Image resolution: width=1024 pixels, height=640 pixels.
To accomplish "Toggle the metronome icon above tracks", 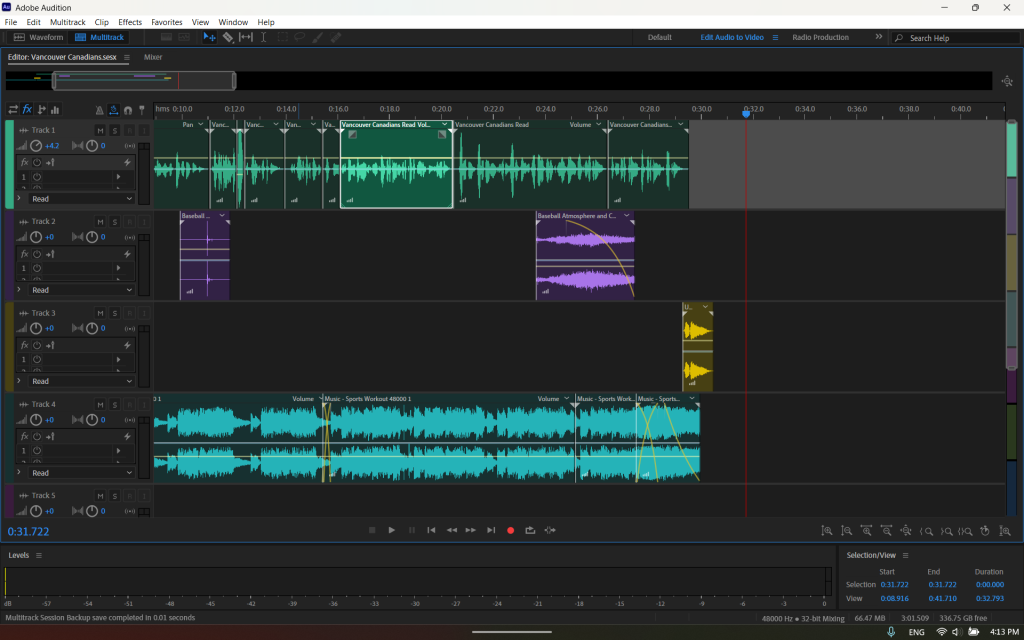I will 100,110.
